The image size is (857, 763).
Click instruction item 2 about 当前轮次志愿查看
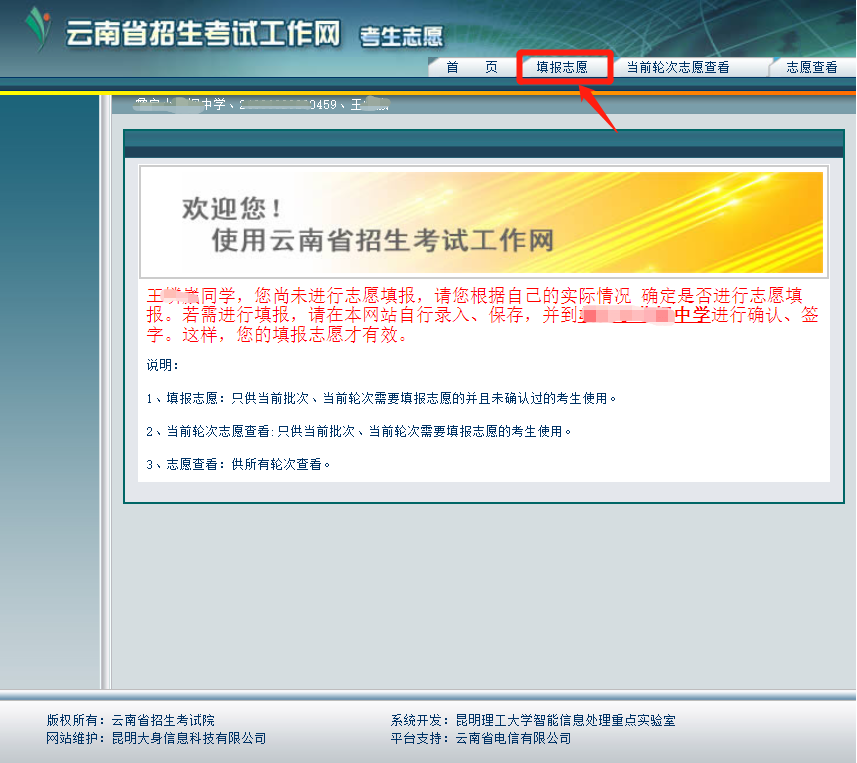click(x=359, y=431)
